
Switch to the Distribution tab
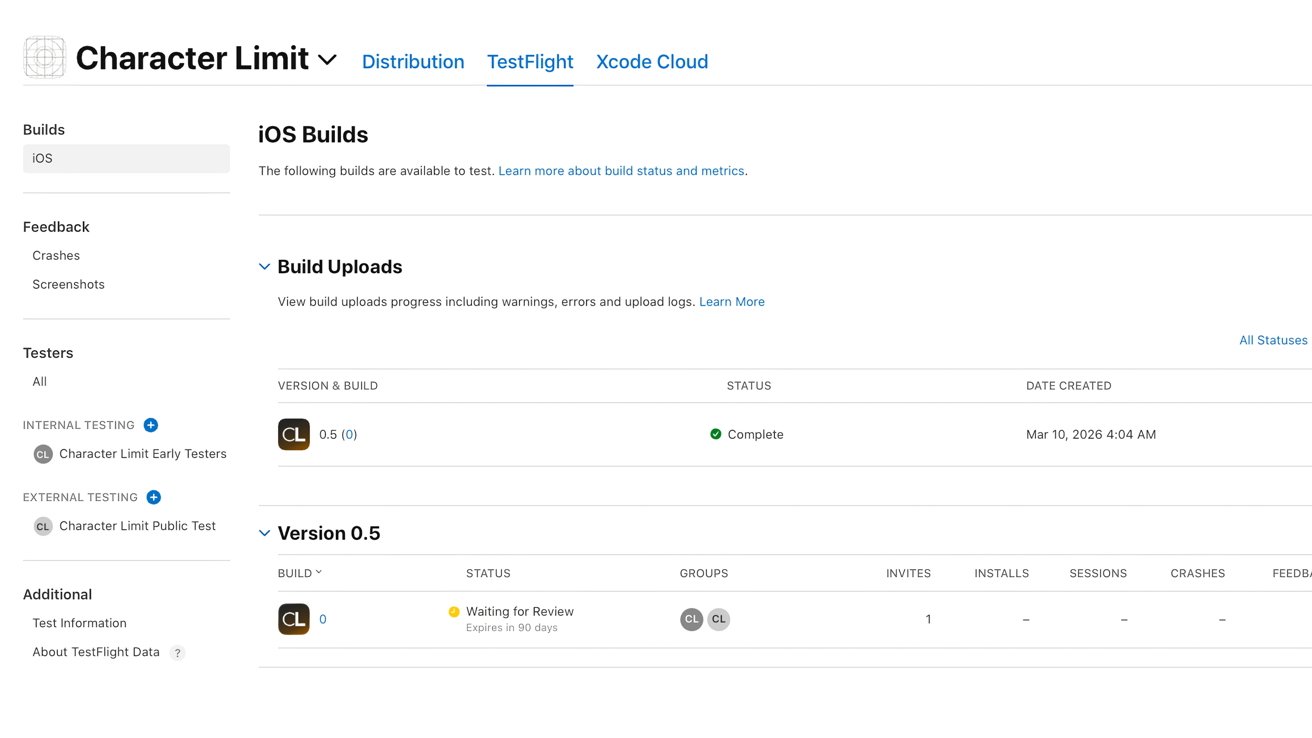coord(413,61)
